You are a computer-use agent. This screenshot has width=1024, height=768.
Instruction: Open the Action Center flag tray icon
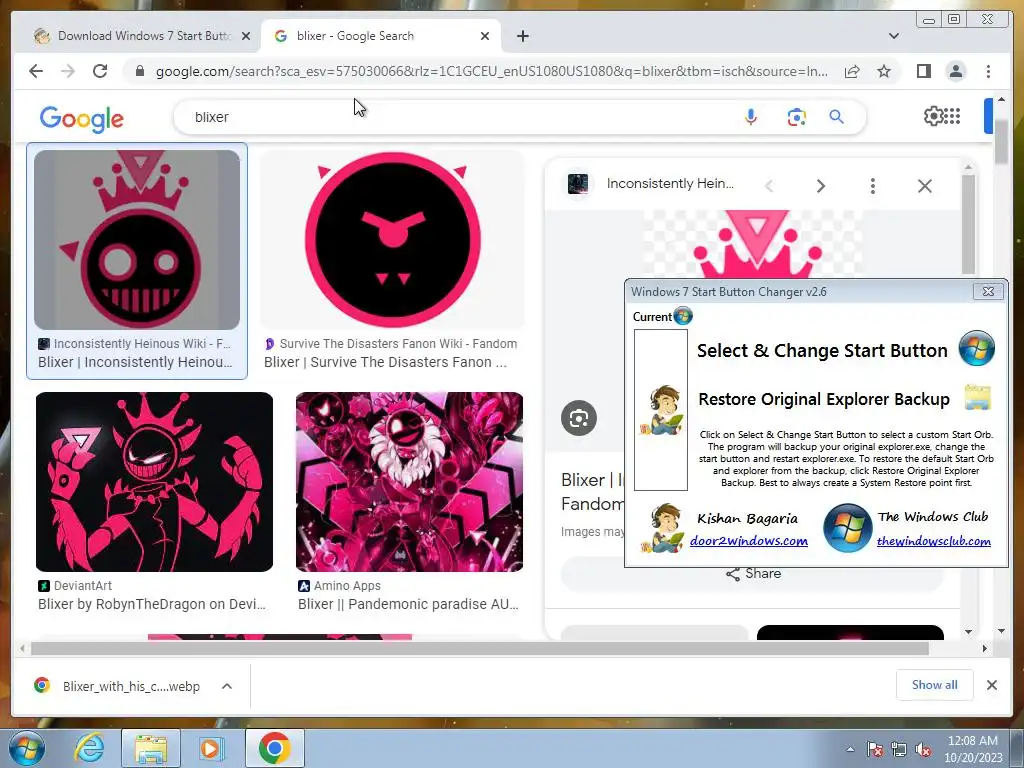pos(874,750)
